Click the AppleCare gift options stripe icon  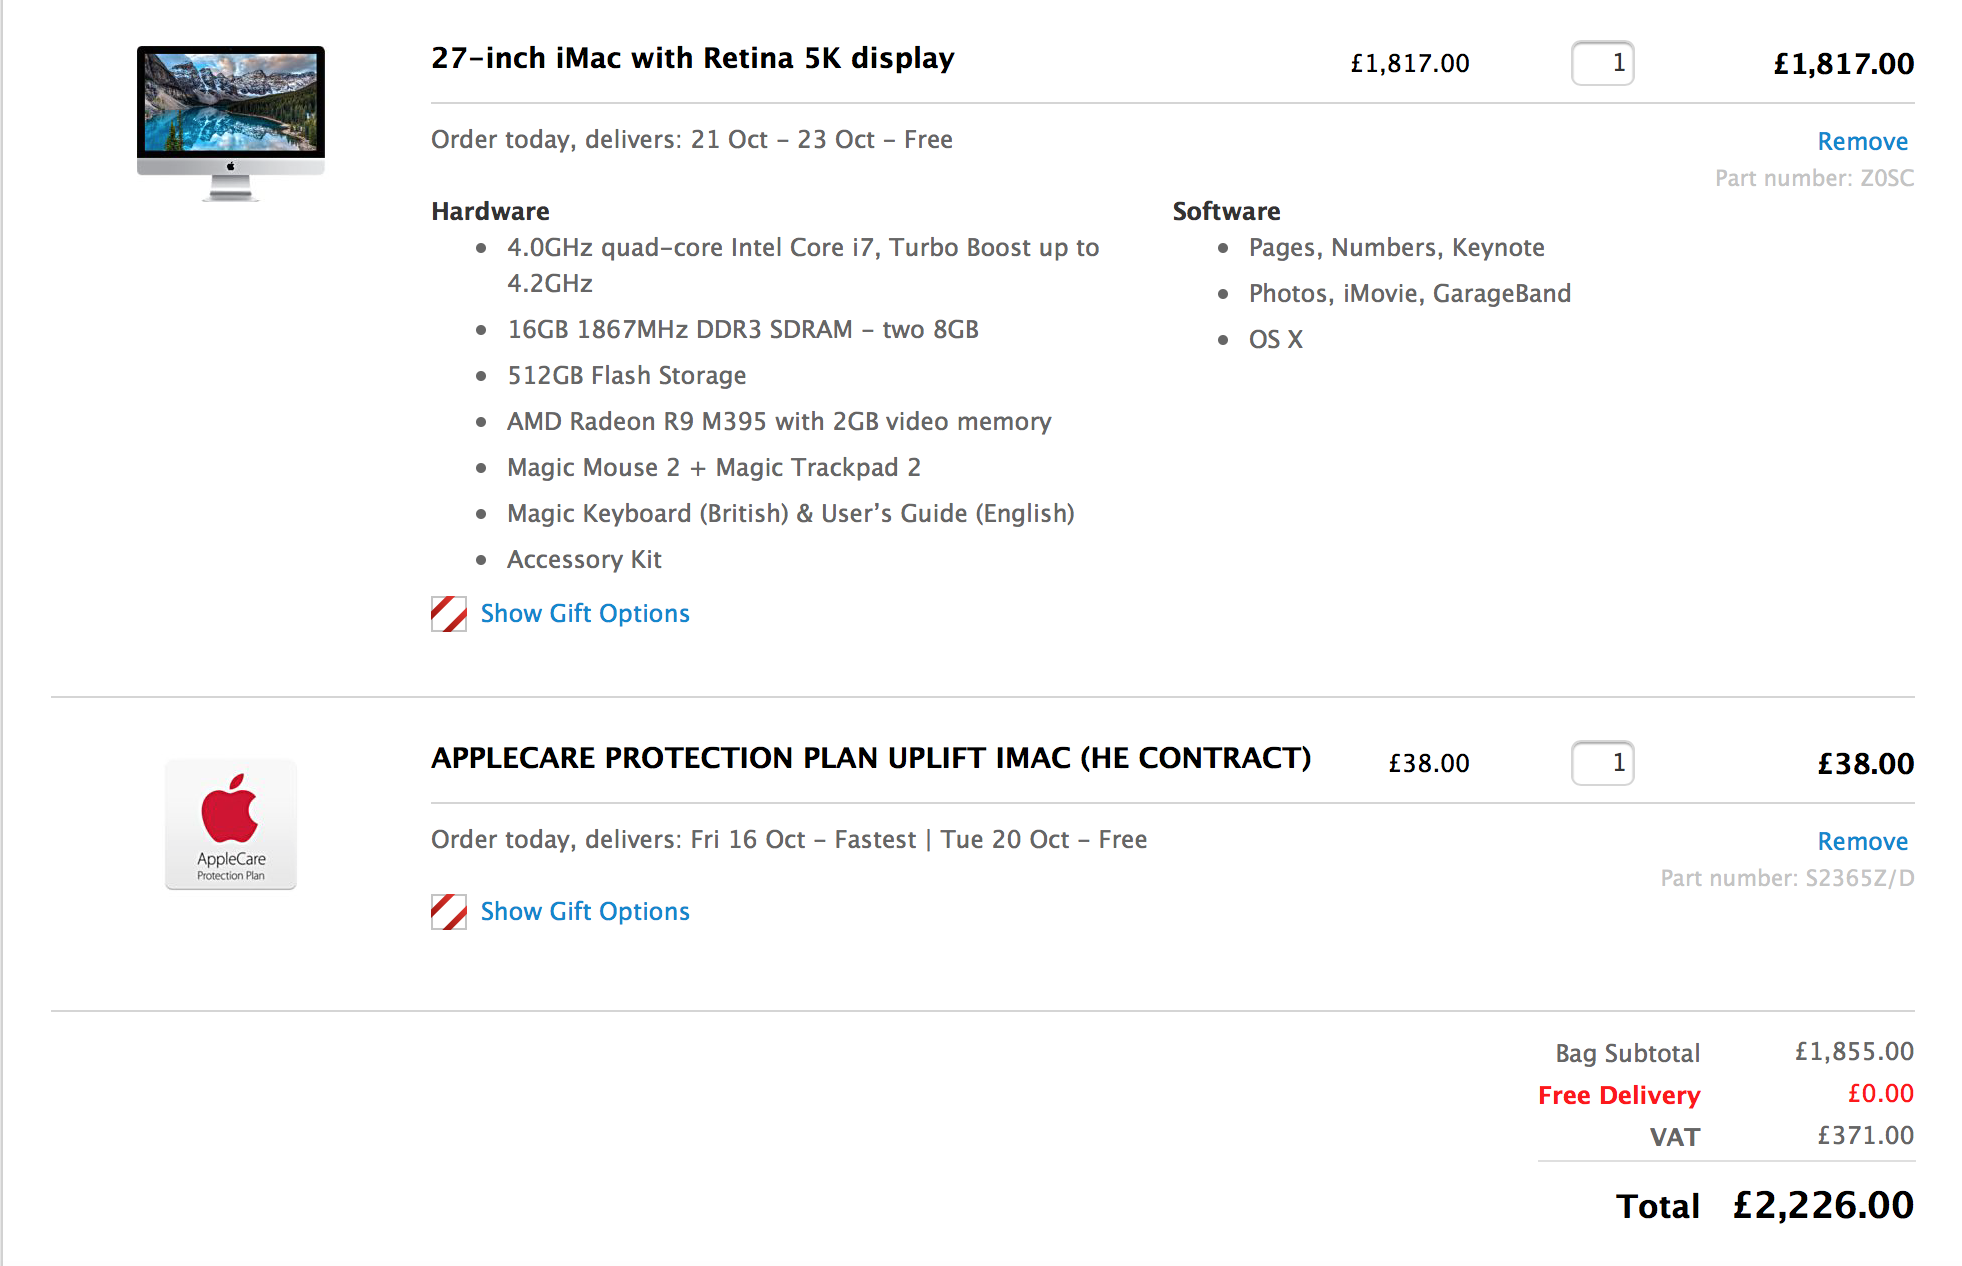coord(448,911)
